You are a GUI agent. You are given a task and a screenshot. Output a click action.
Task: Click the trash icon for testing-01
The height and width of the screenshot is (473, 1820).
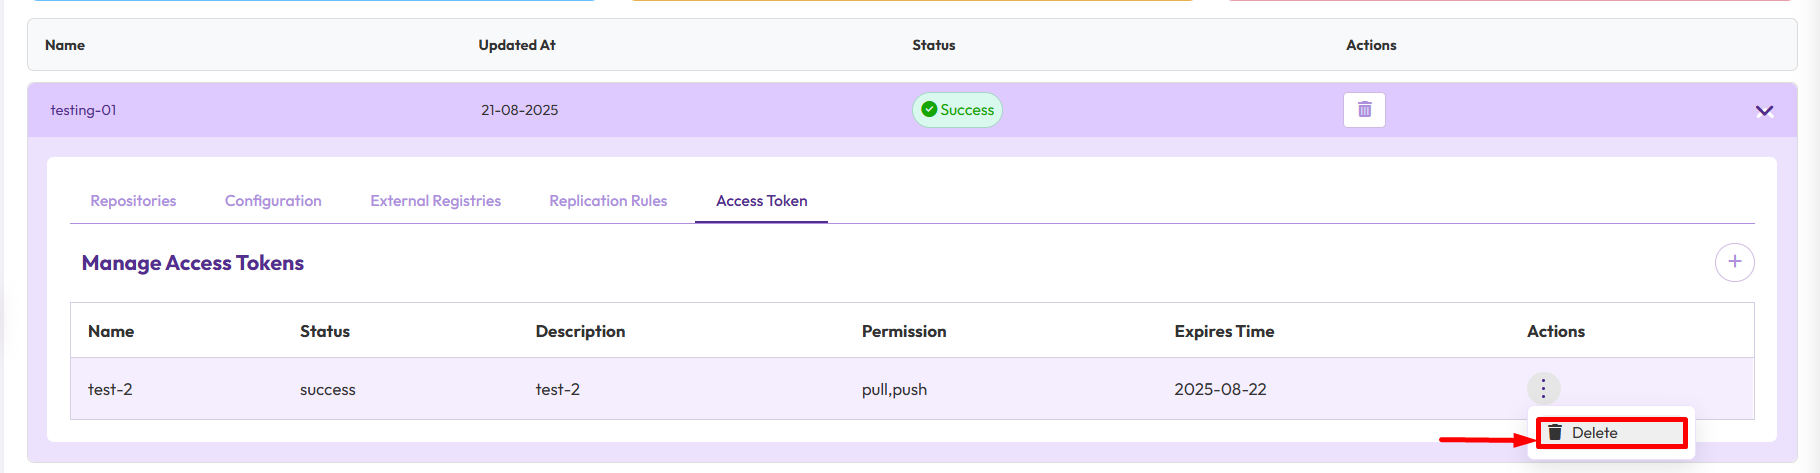[x=1364, y=109]
